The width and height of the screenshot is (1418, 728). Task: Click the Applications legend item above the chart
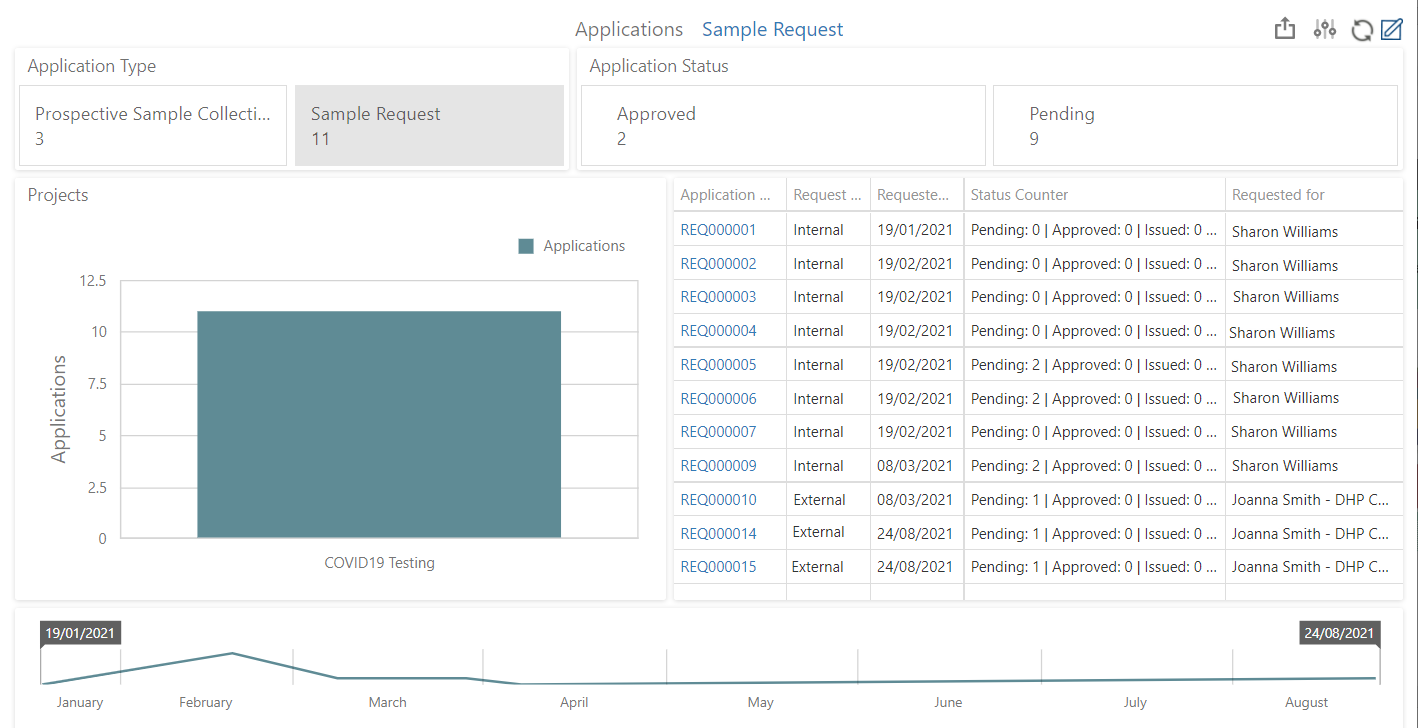point(572,245)
